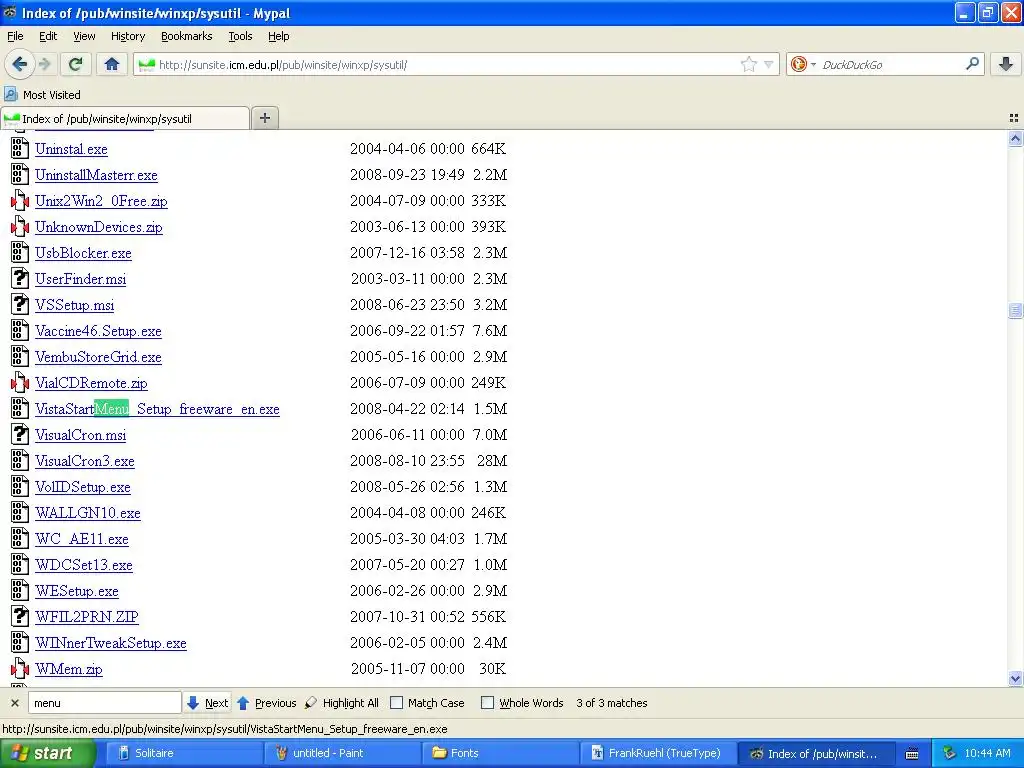Open the WC_AE11.exe link
Viewport: 1024px width, 768px height.
82,539
